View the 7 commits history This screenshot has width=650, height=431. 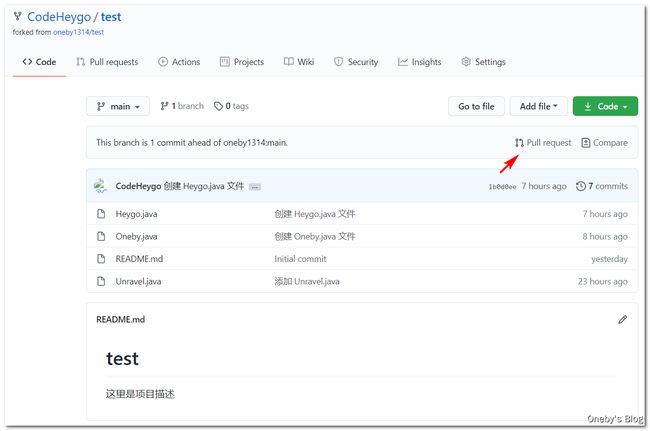pos(602,186)
